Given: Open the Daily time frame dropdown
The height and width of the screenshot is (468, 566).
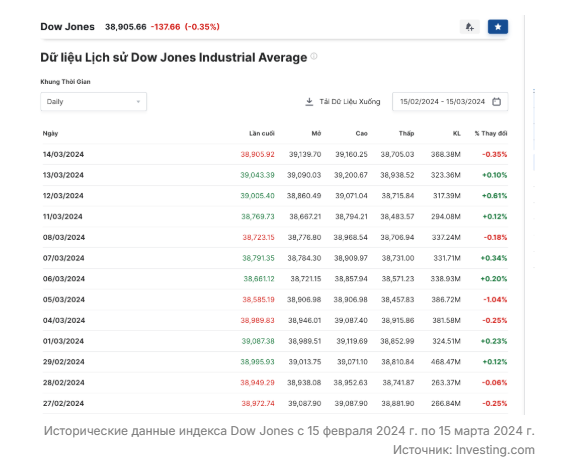Looking at the screenshot, I should [x=93, y=102].
